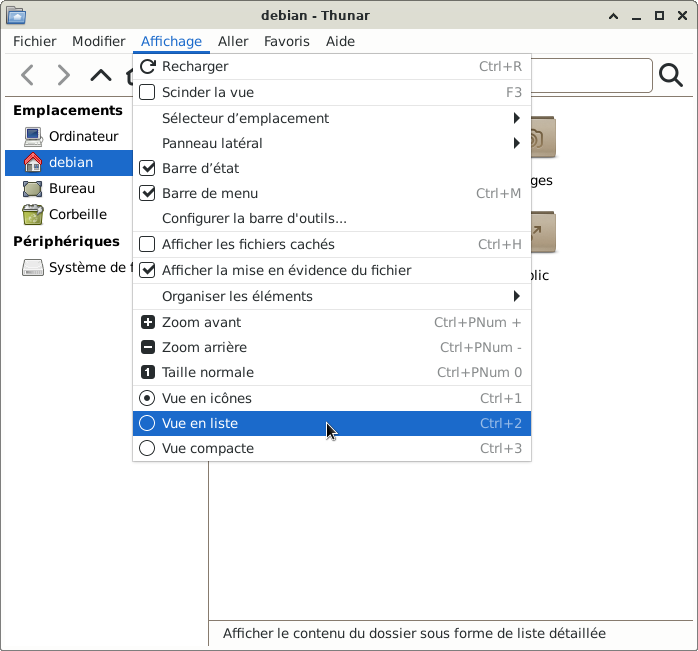
Task: Select the Vue en liste radio button
Action: click(147, 423)
